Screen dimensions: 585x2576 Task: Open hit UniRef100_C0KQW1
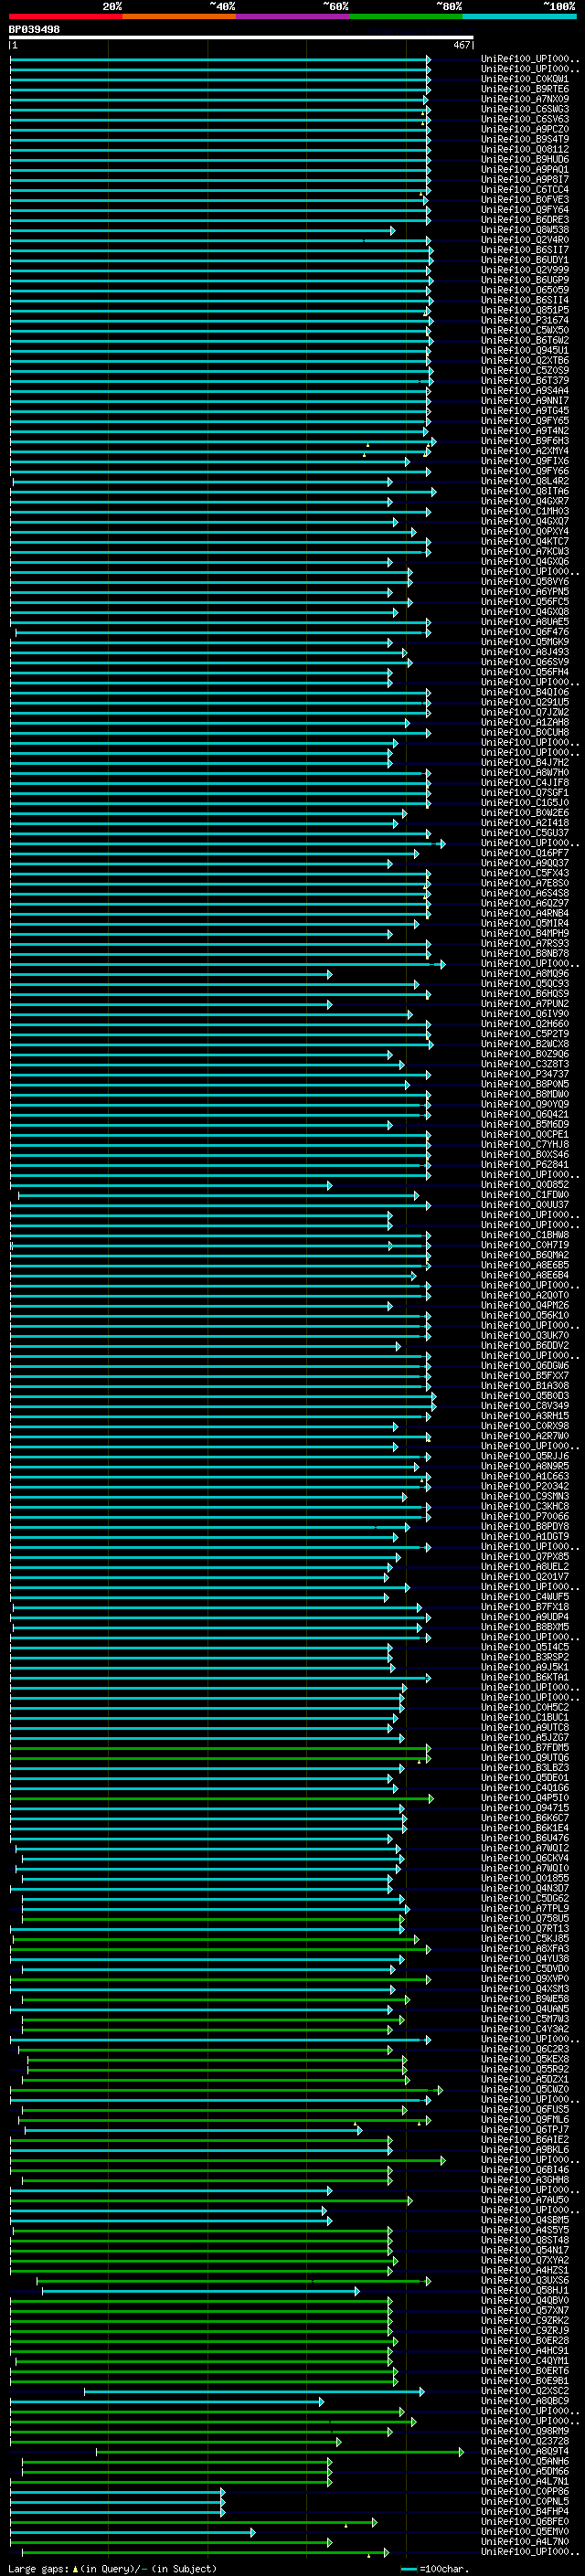pos(525,79)
